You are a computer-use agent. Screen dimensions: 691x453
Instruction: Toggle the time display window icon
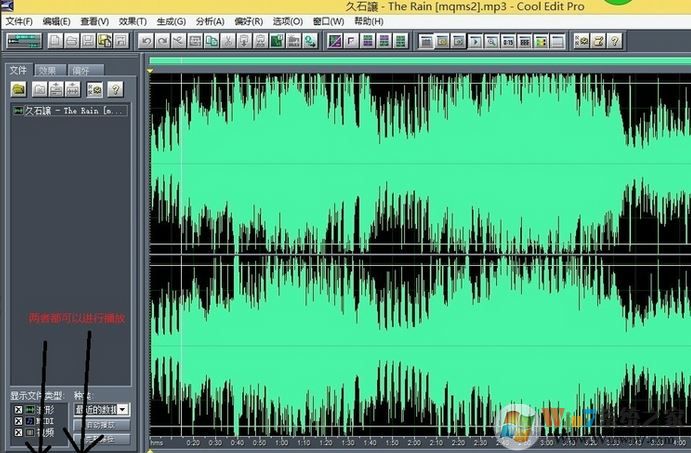click(508, 41)
